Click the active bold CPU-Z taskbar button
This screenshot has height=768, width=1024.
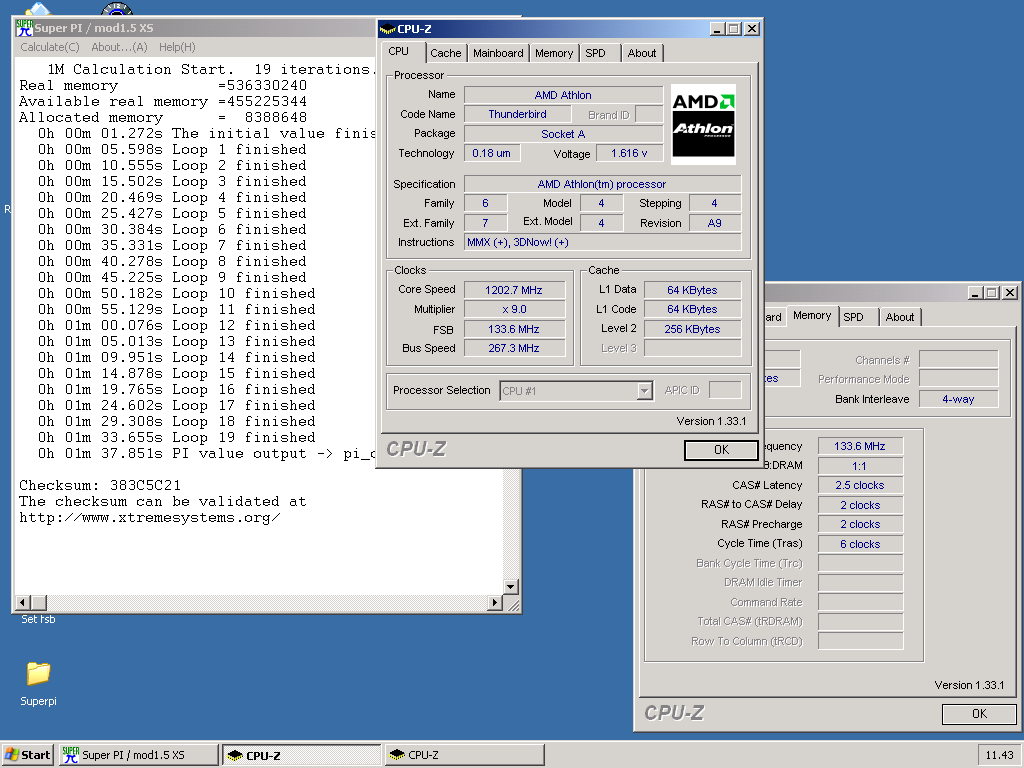(x=301, y=755)
